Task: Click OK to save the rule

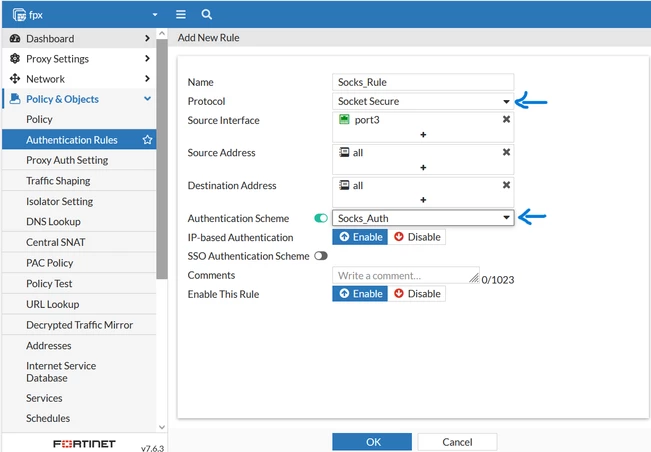Action: [372, 442]
